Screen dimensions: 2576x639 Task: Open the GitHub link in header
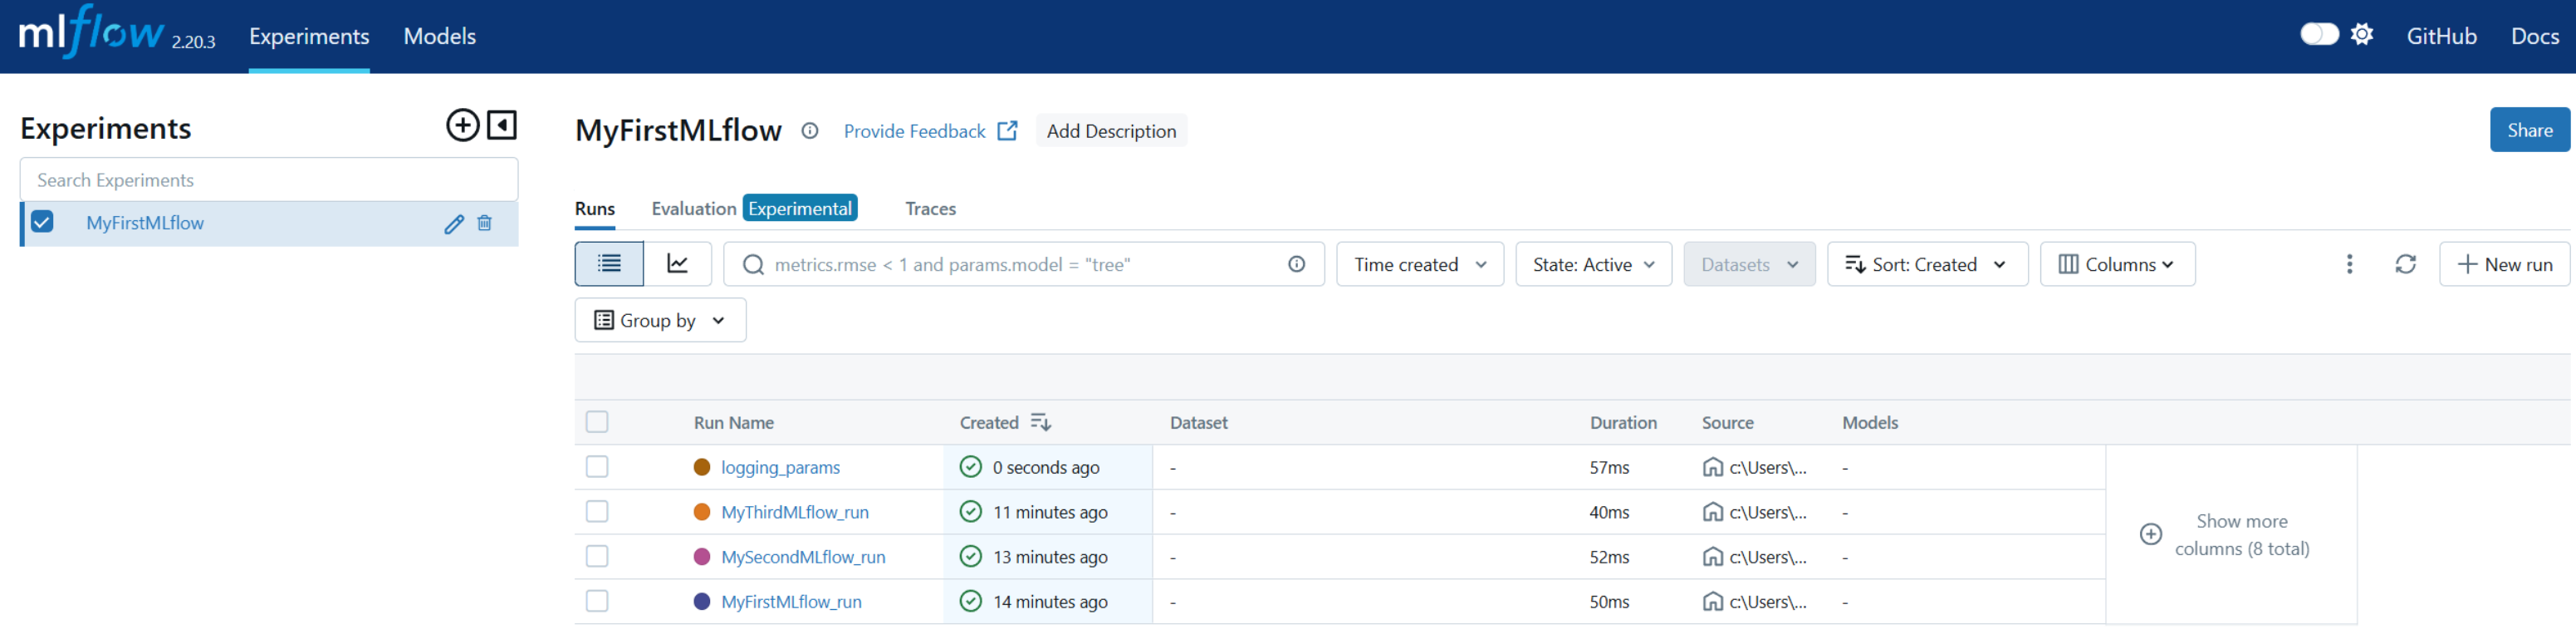(2441, 36)
